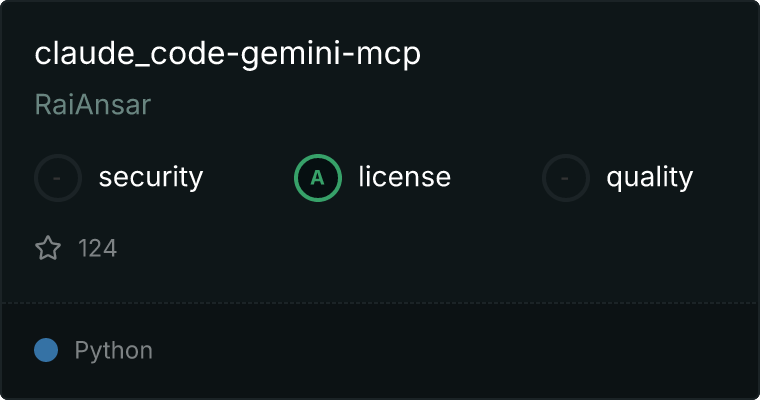Click the "claude_code" part of the title
The height and width of the screenshot is (400, 760).
[129, 53]
